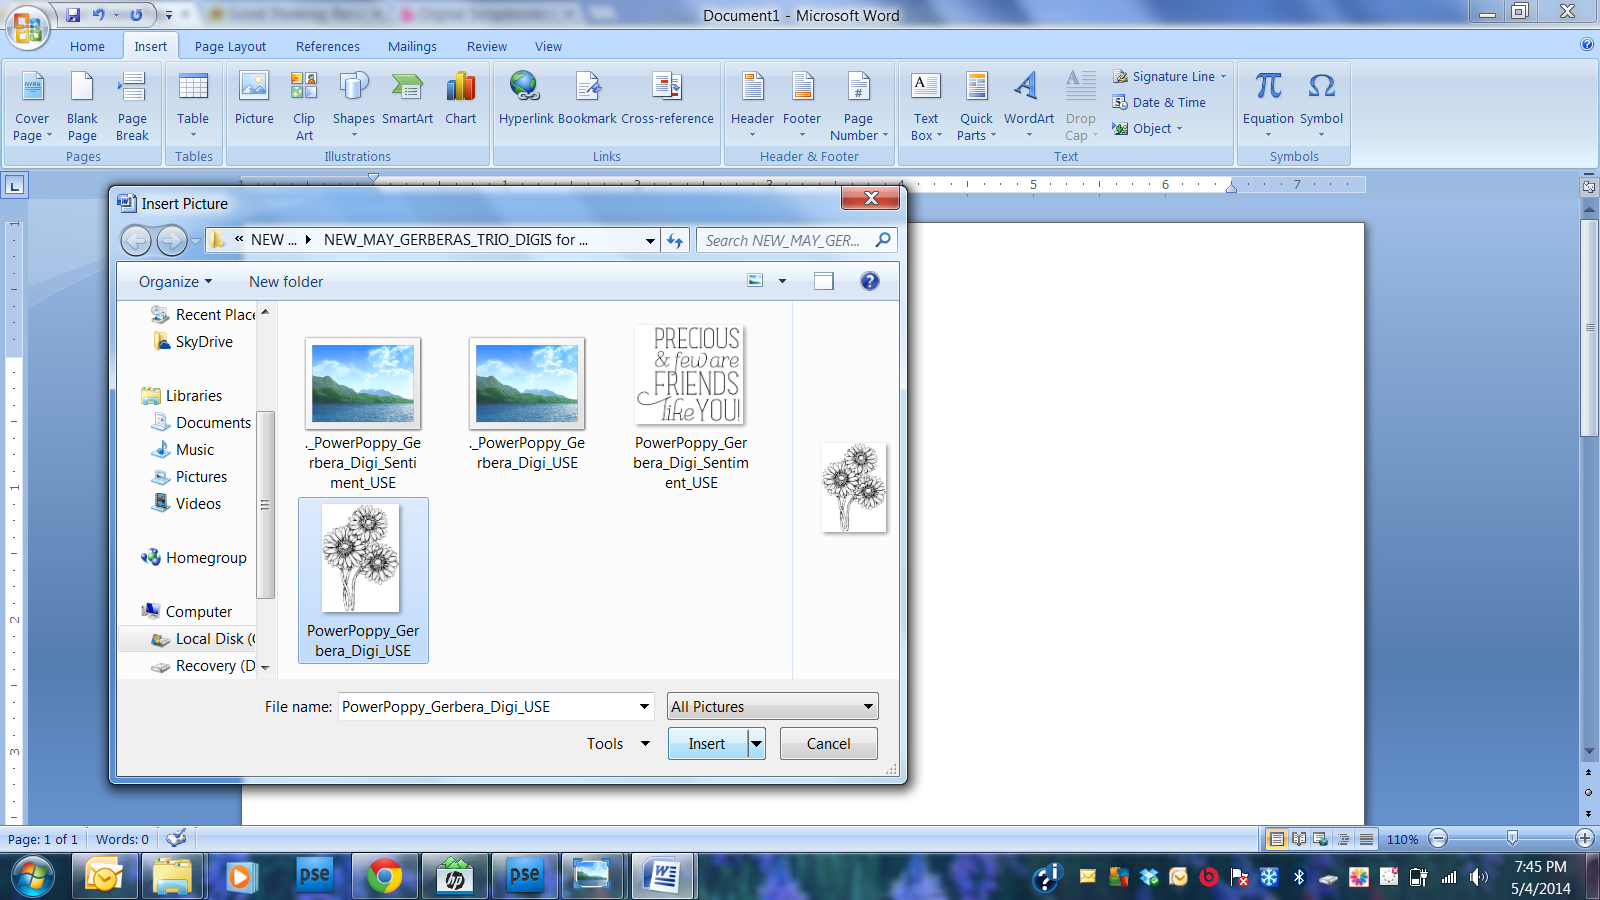This screenshot has height=900, width=1600.
Task: Switch to Full Screen Reading view
Action: point(1299,839)
